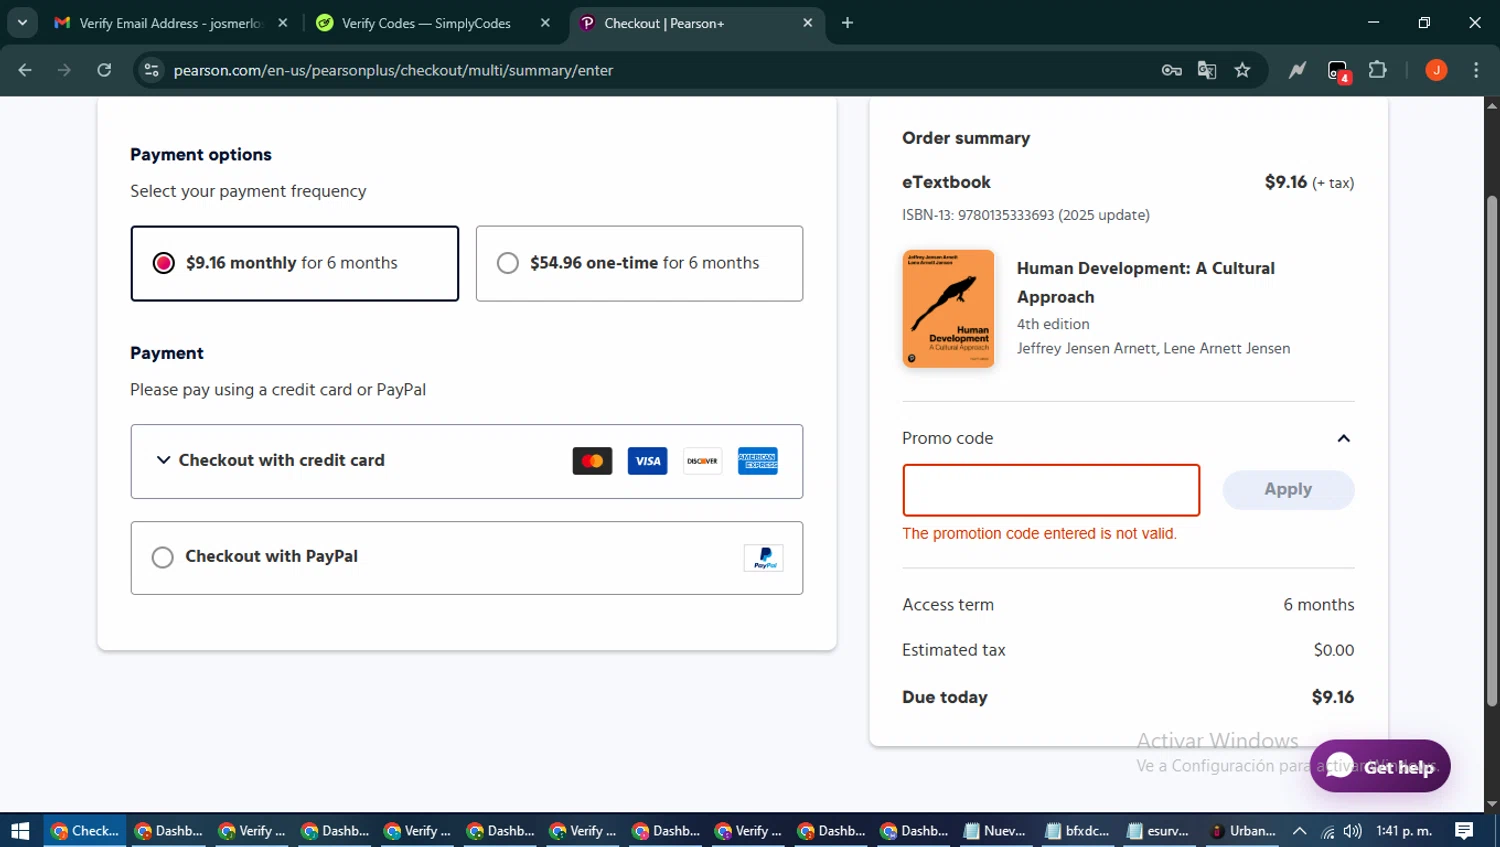Open the Nuev... Notepad taskbar item
This screenshot has height=847, width=1500.
995,831
